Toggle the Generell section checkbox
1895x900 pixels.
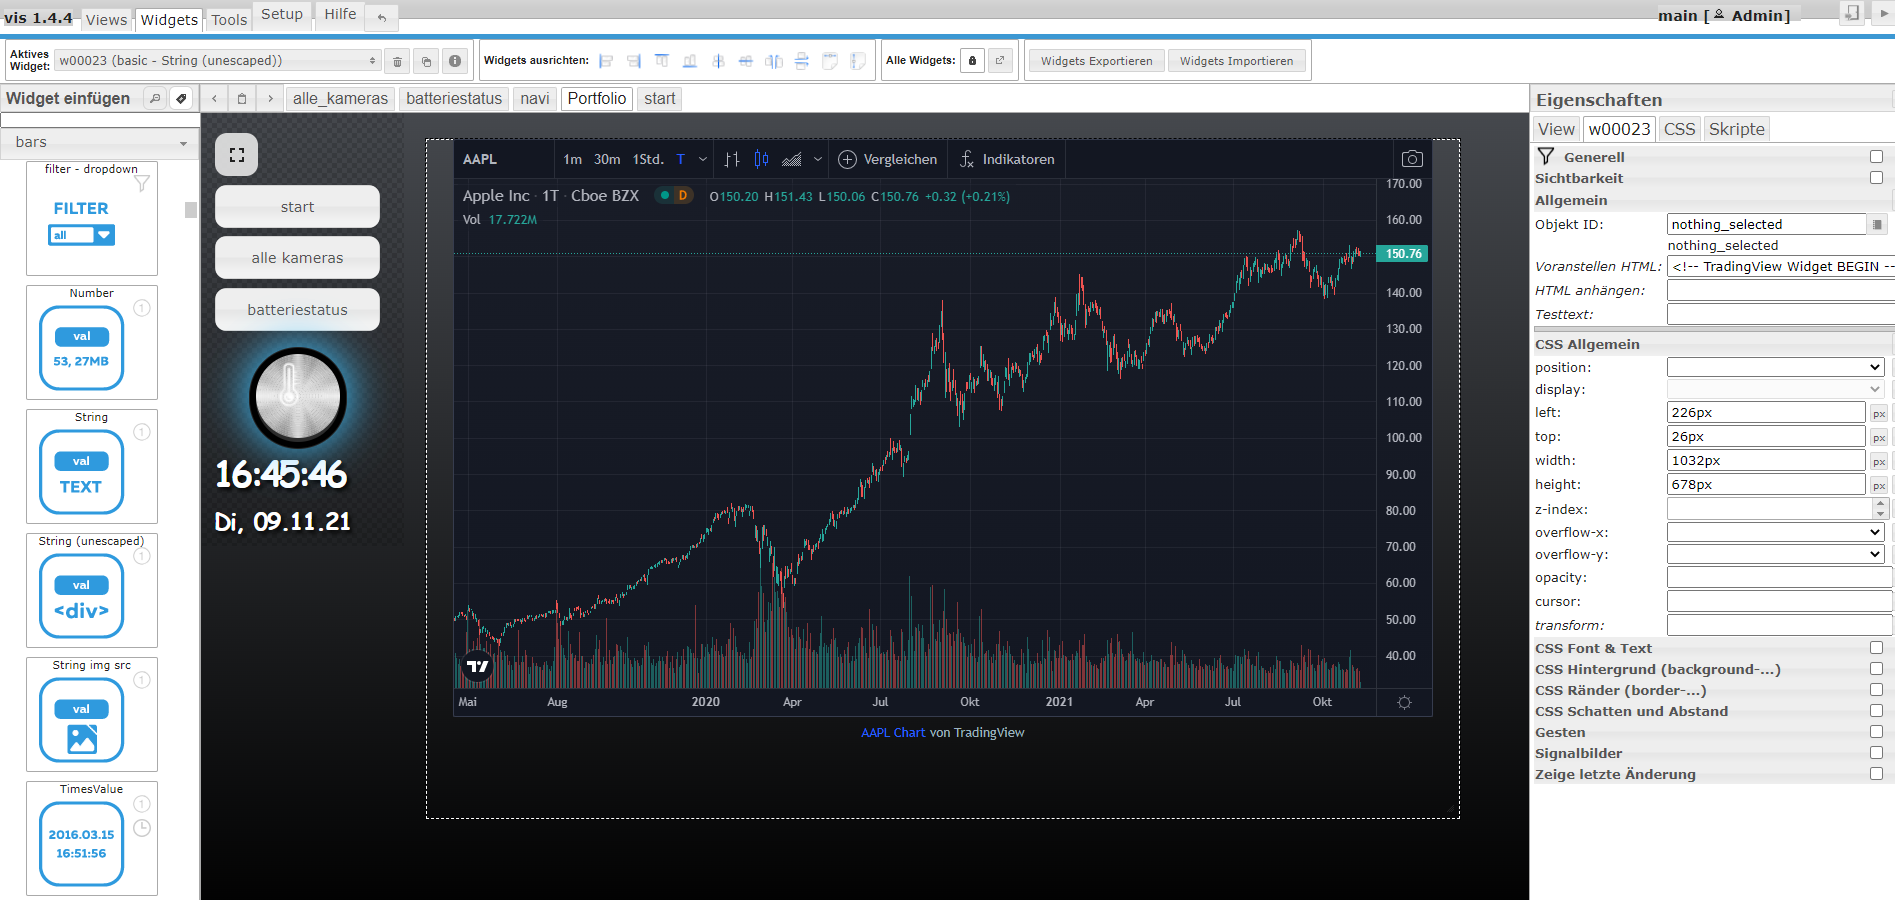pos(1876,157)
